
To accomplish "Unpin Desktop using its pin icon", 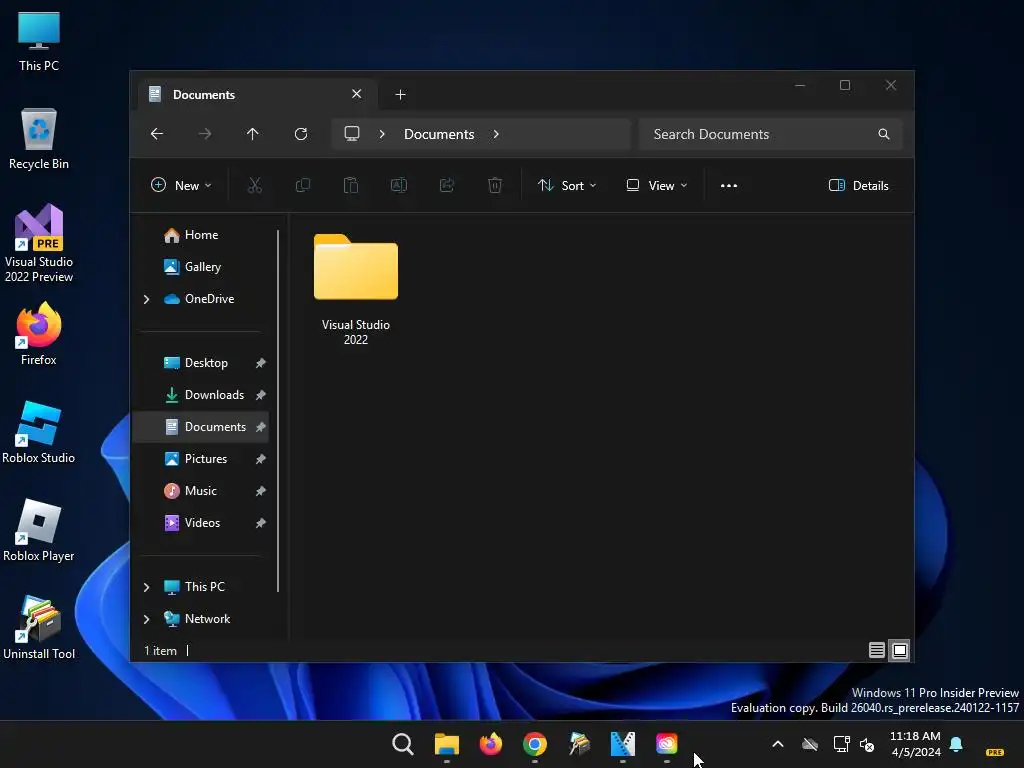I will [x=261, y=363].
